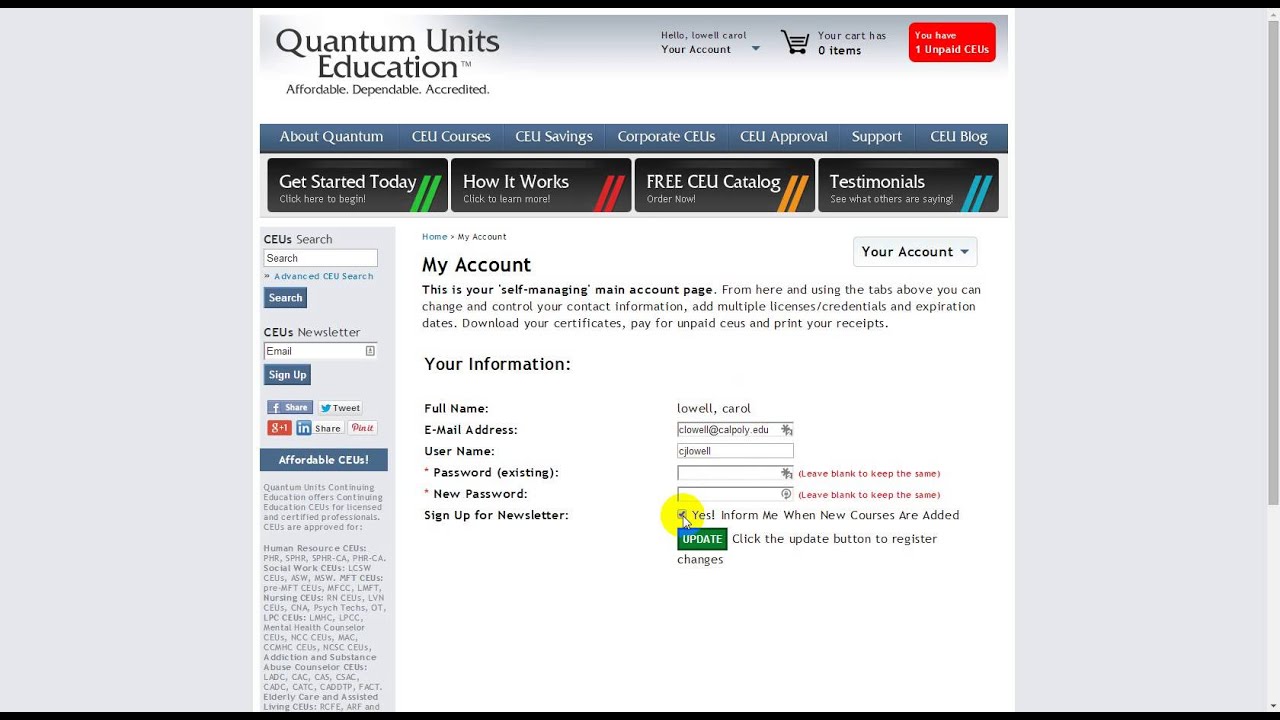Click the green UPDATE button
Image resolution: width=1280 pixels, height=720 pixels.
(702, 539)
